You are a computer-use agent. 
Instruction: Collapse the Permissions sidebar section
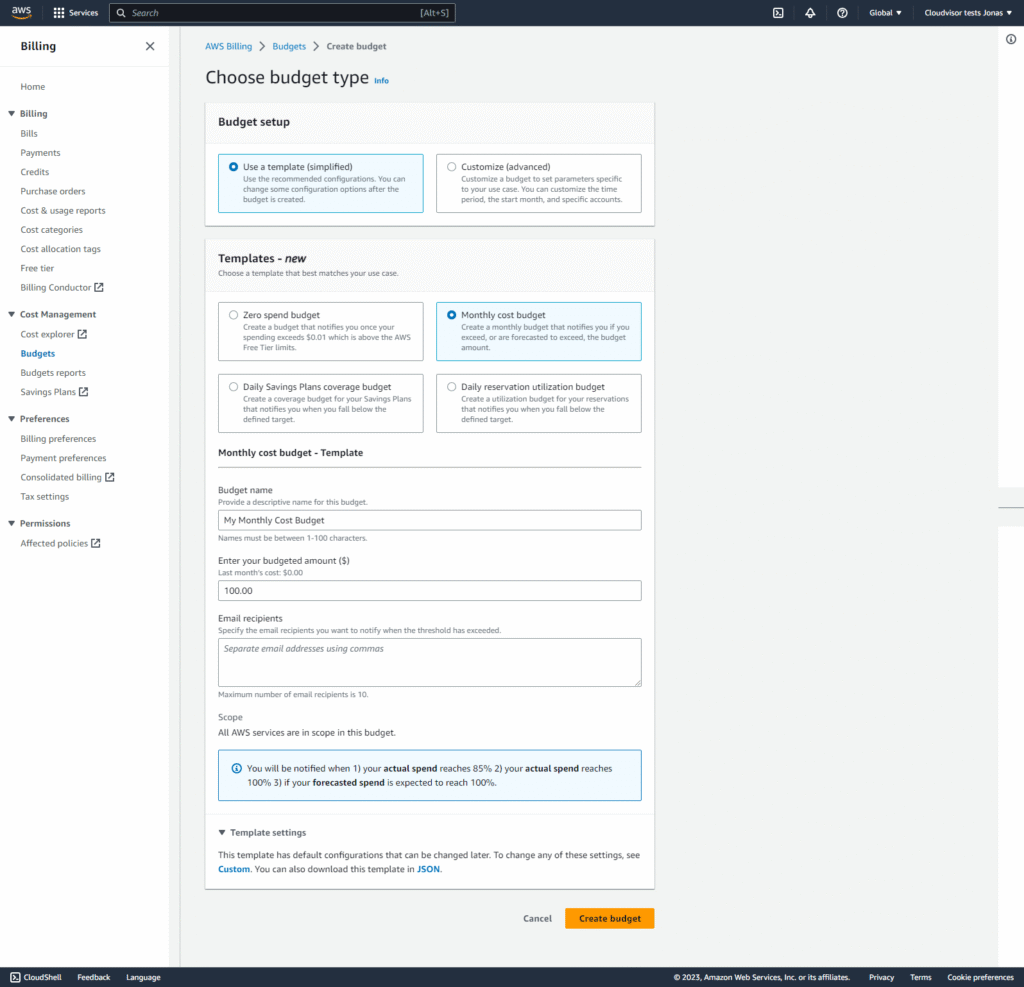coord(11,523)
